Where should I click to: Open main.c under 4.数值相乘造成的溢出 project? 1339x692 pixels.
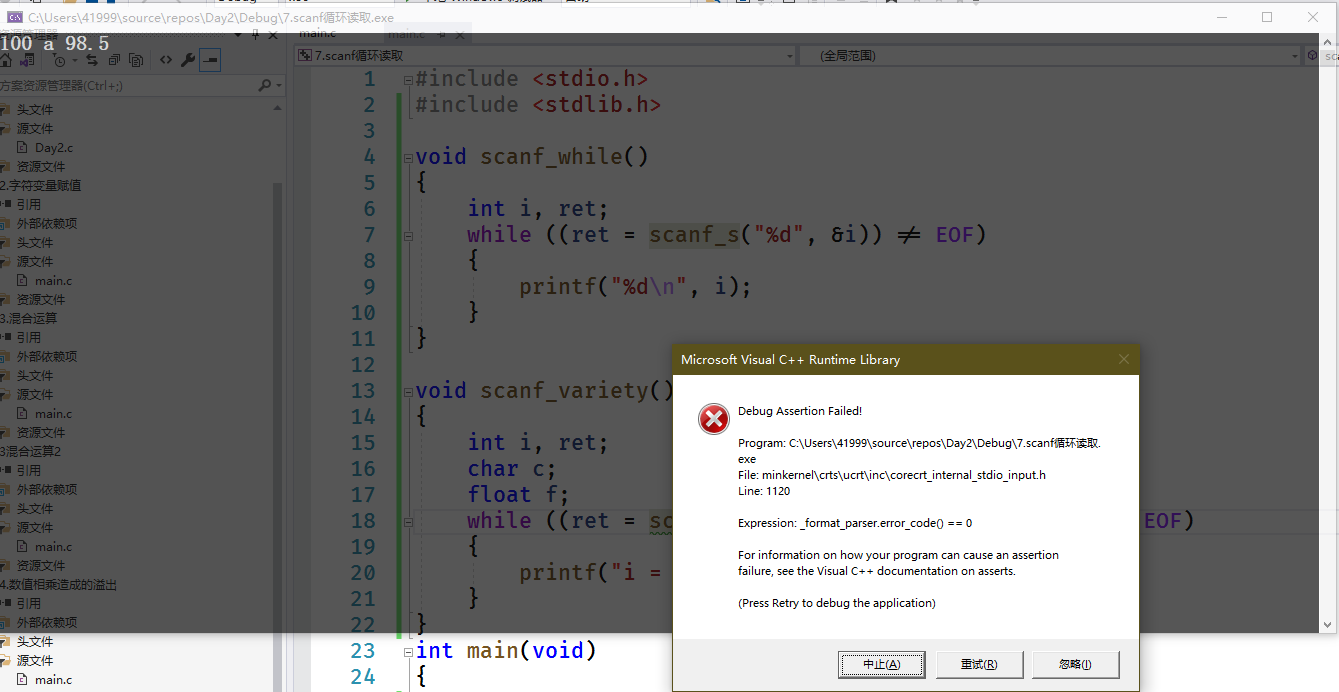click(54, 680)
